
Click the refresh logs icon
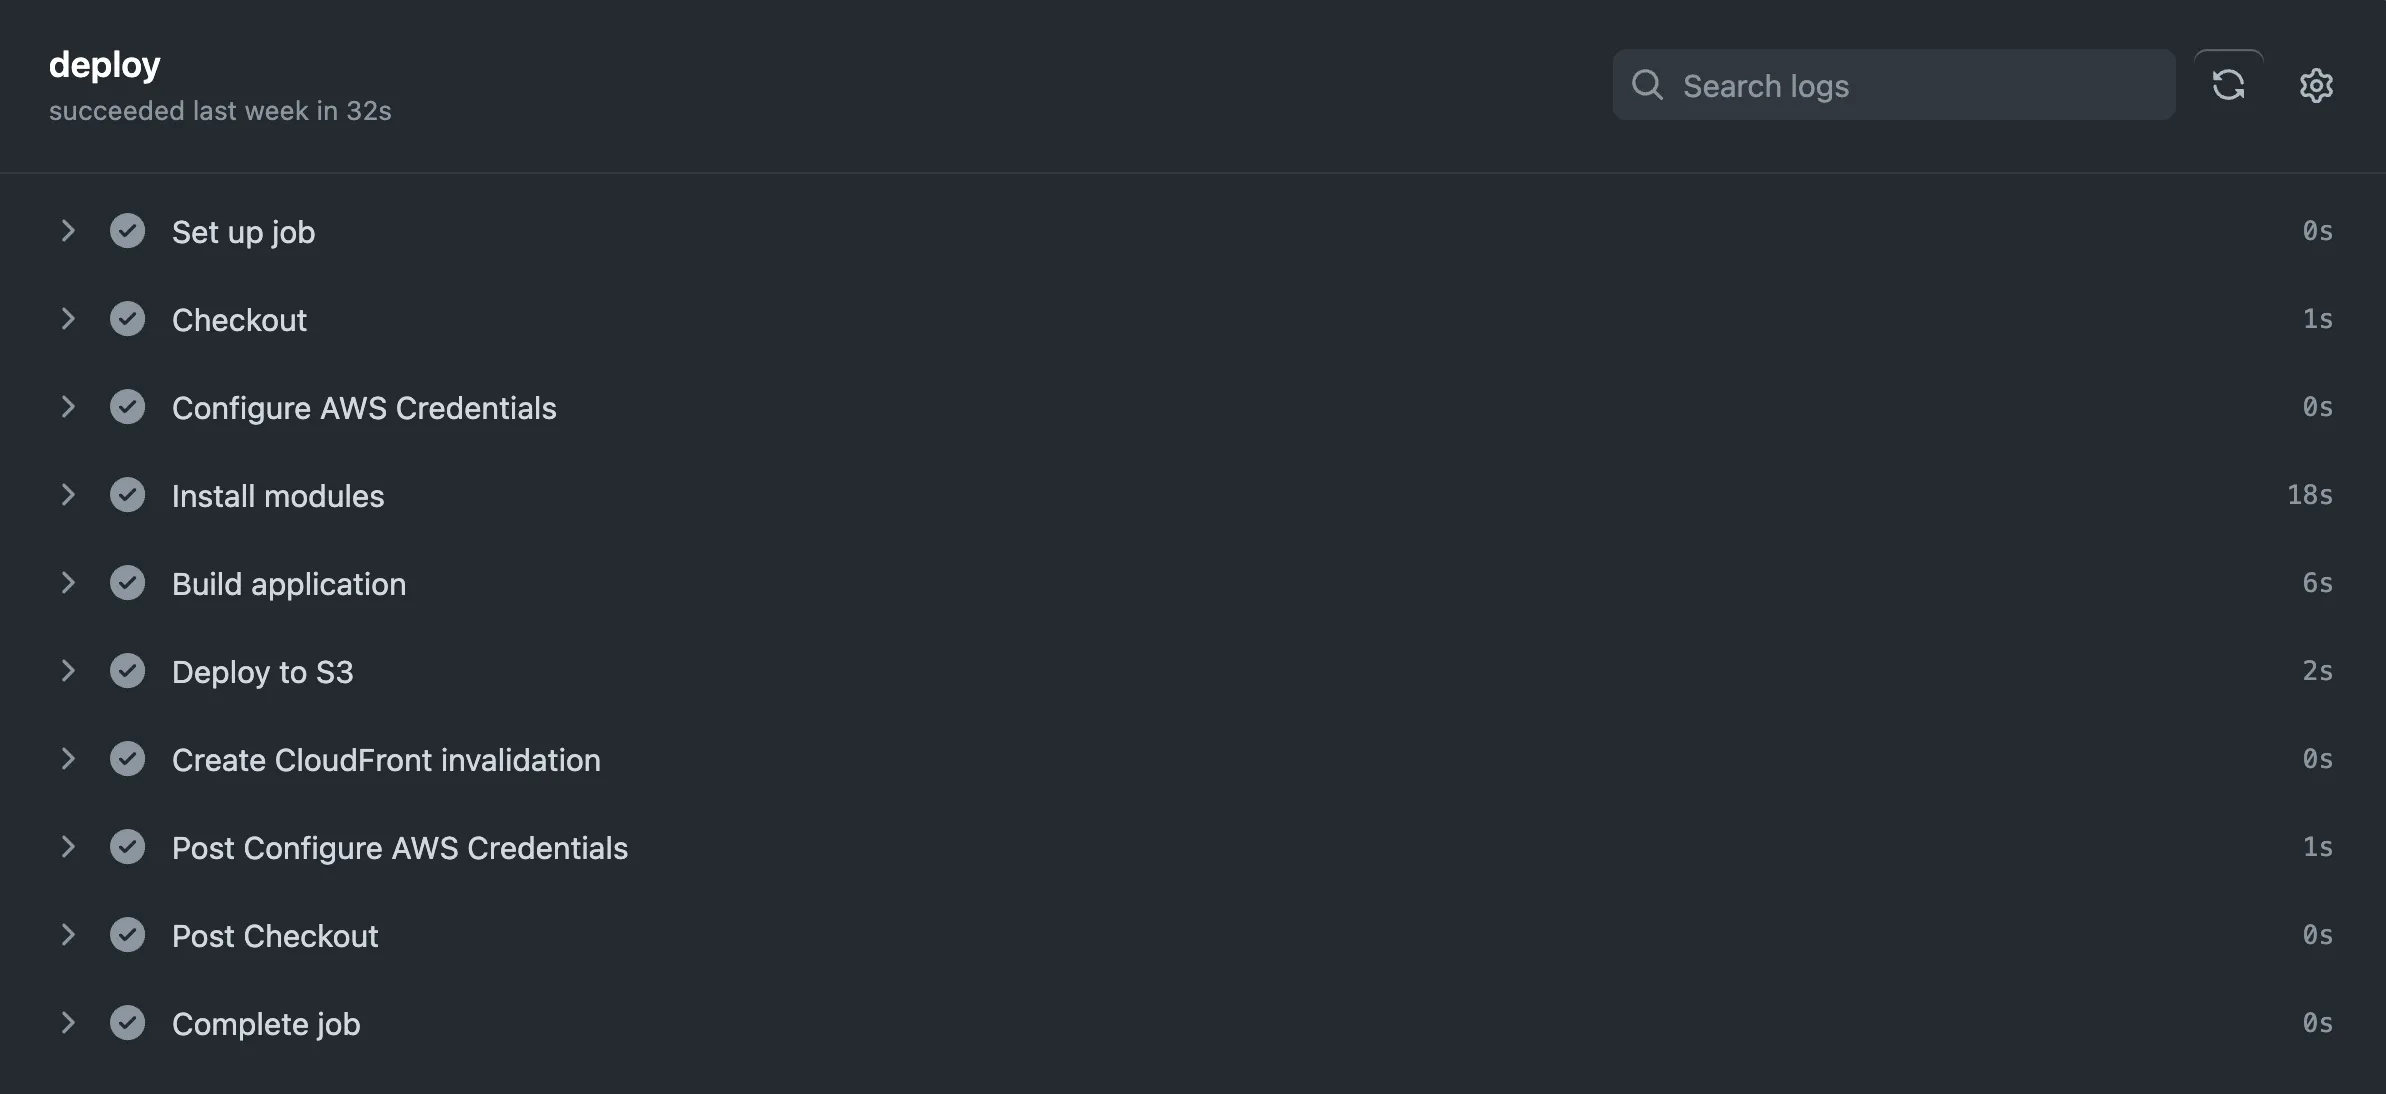click(x=2228, y=85)
